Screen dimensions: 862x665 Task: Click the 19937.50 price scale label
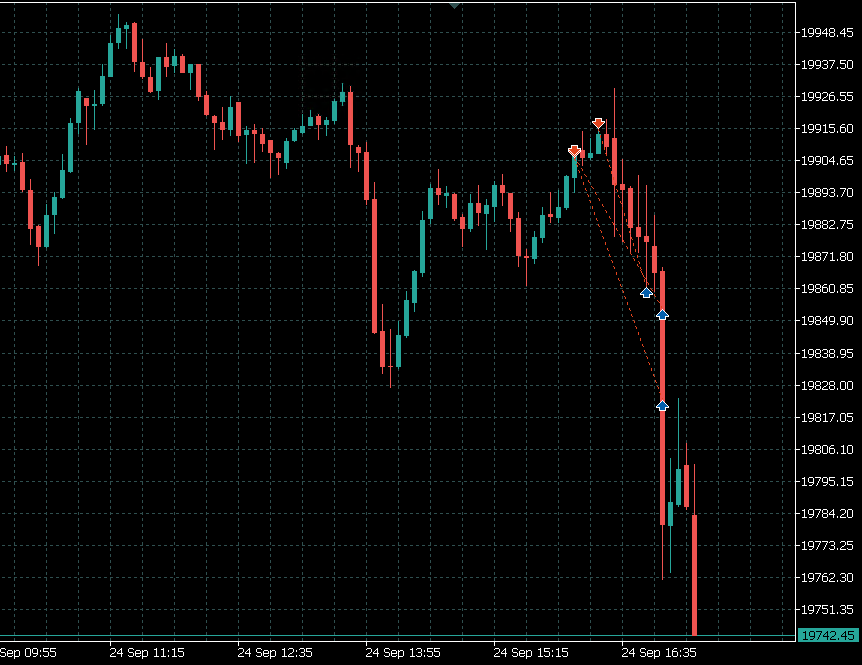pyautogui.click(x=827, y=64)
